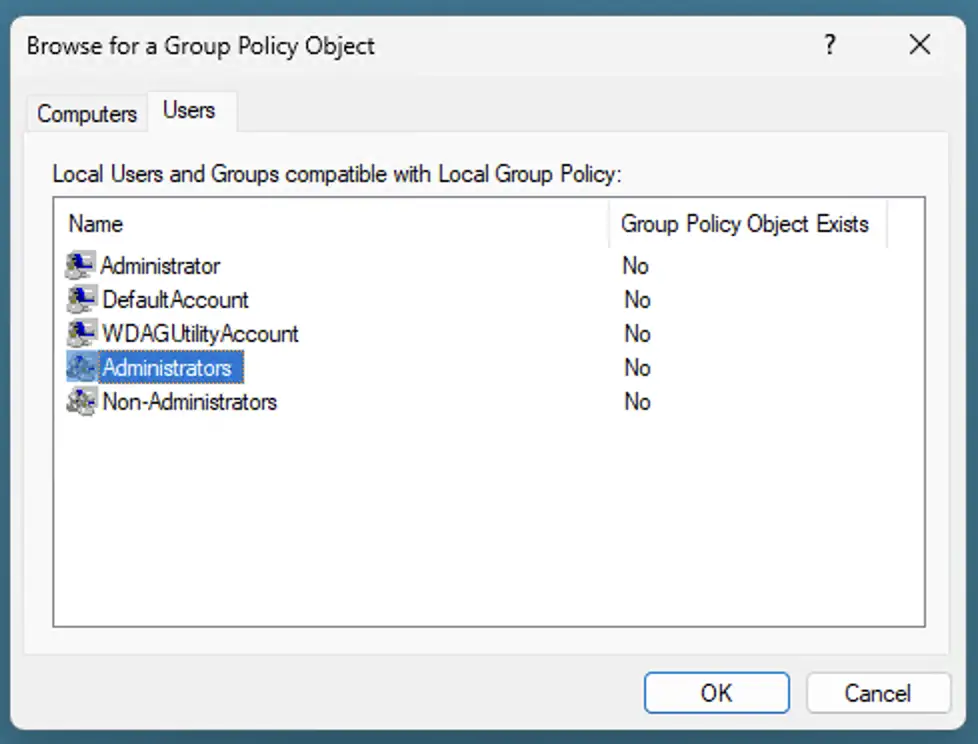Click the No value in the WDAGUtilityAccount row
The image size is (978, 744).
[x=637, y=334]
